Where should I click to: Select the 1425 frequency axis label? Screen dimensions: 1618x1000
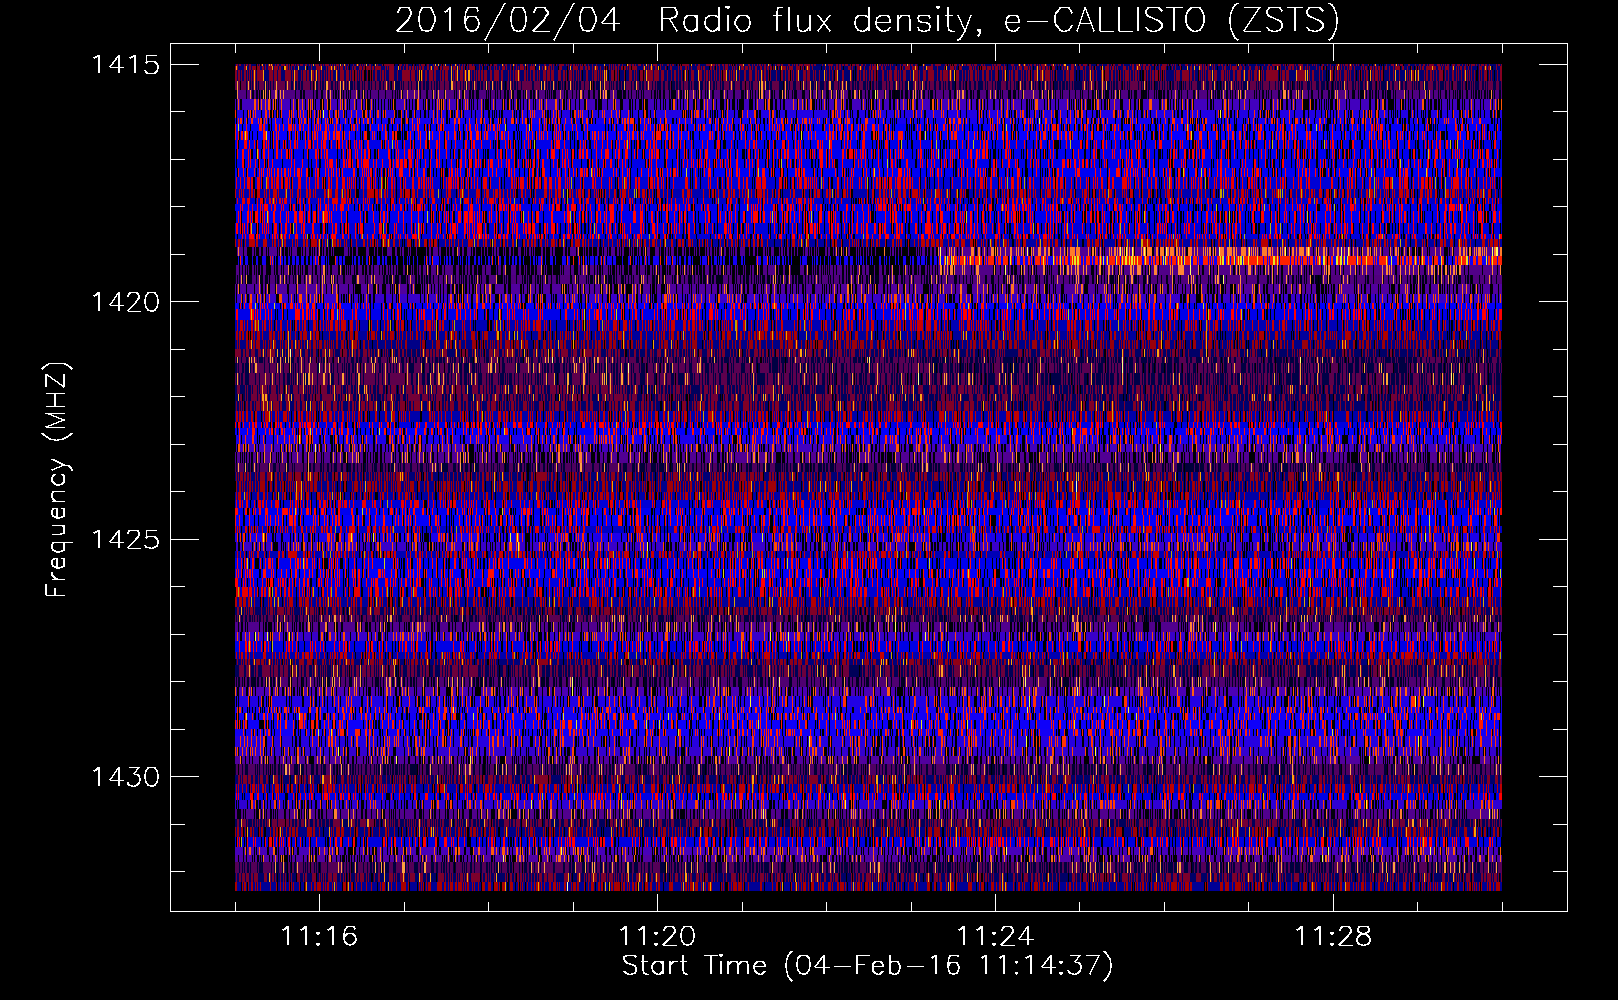pos(125,540)
